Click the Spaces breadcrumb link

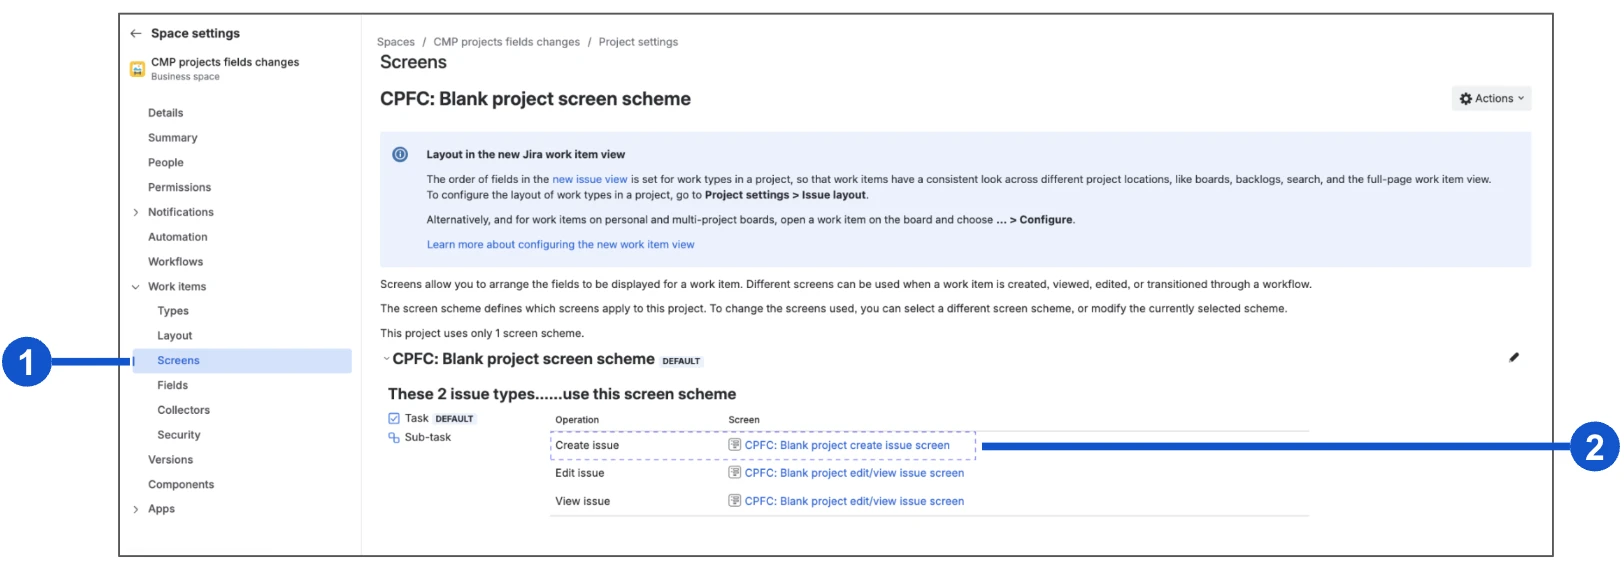396,42
